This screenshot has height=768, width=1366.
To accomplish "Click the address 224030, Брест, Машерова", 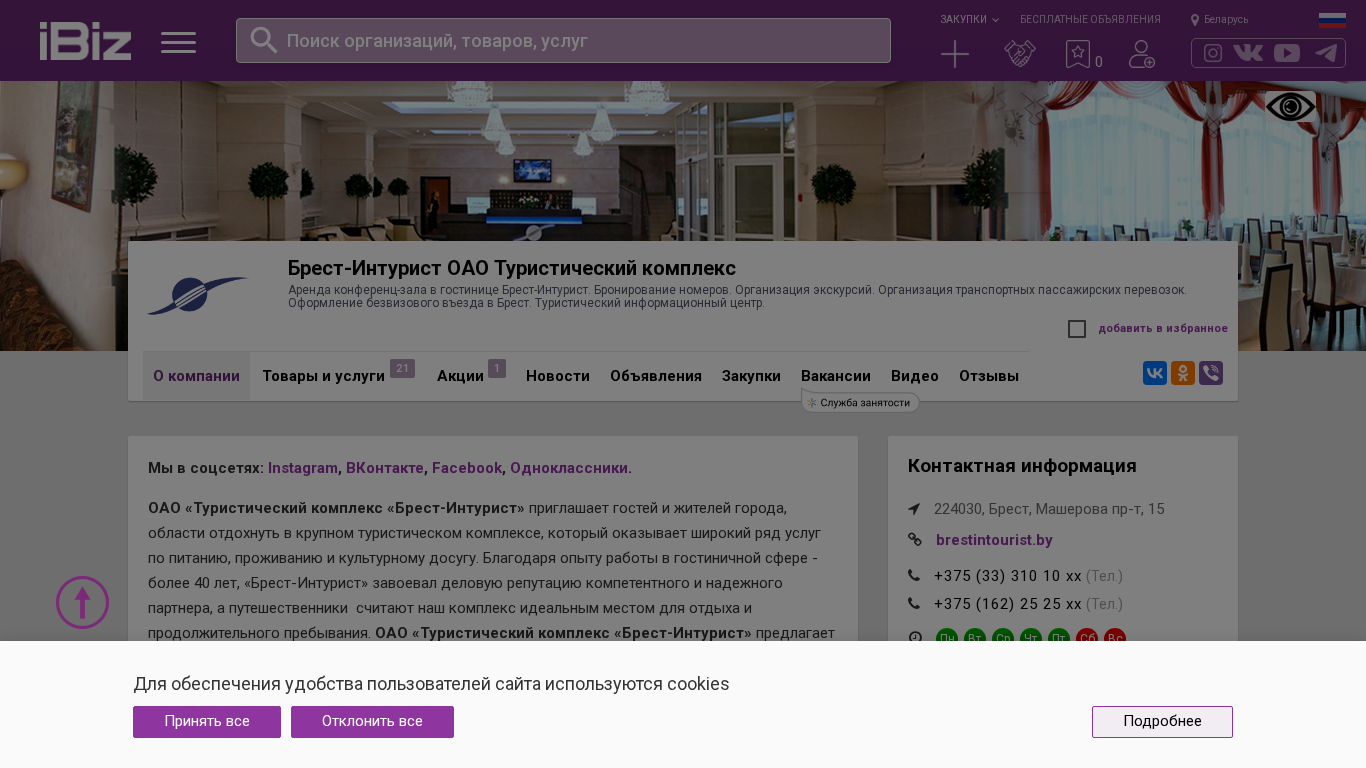I will coord(1049,509).
